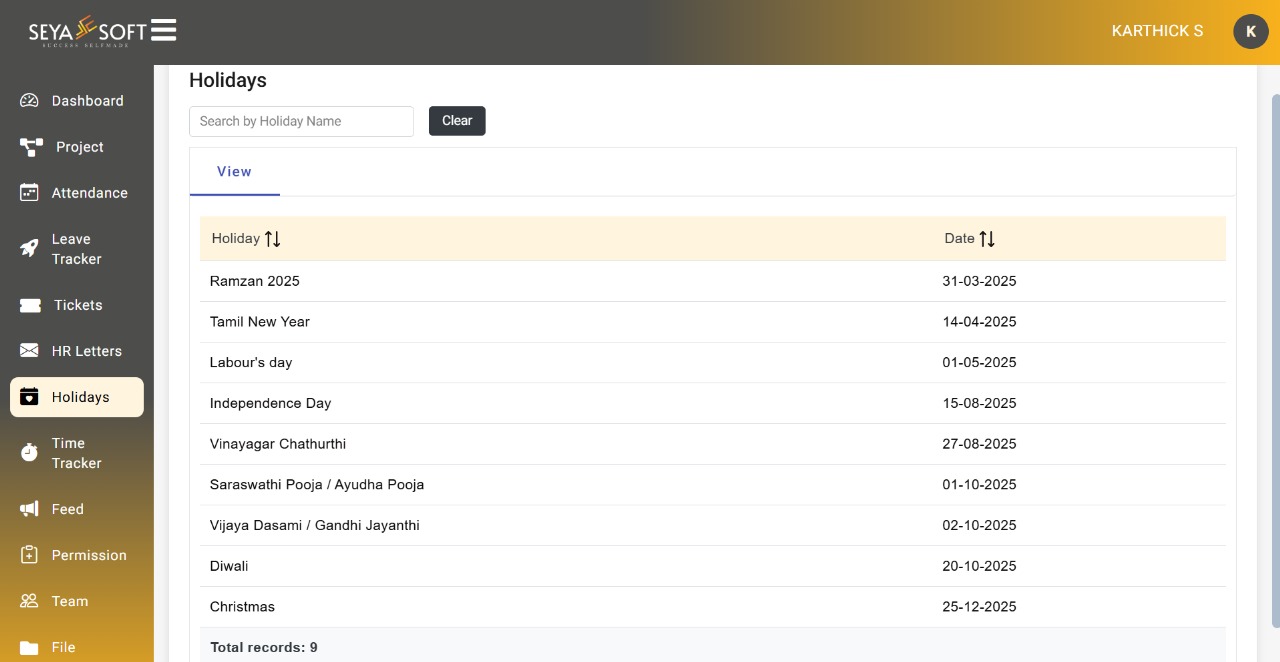The width and height of the screenshot is (1280, 662).
Task: Switch to the View tab
Action: [x=234, y=172]
